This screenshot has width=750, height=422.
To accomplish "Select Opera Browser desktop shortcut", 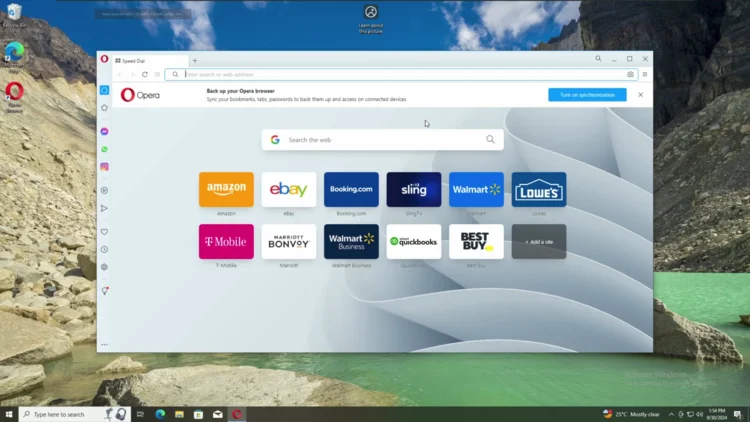I will 14,97.
